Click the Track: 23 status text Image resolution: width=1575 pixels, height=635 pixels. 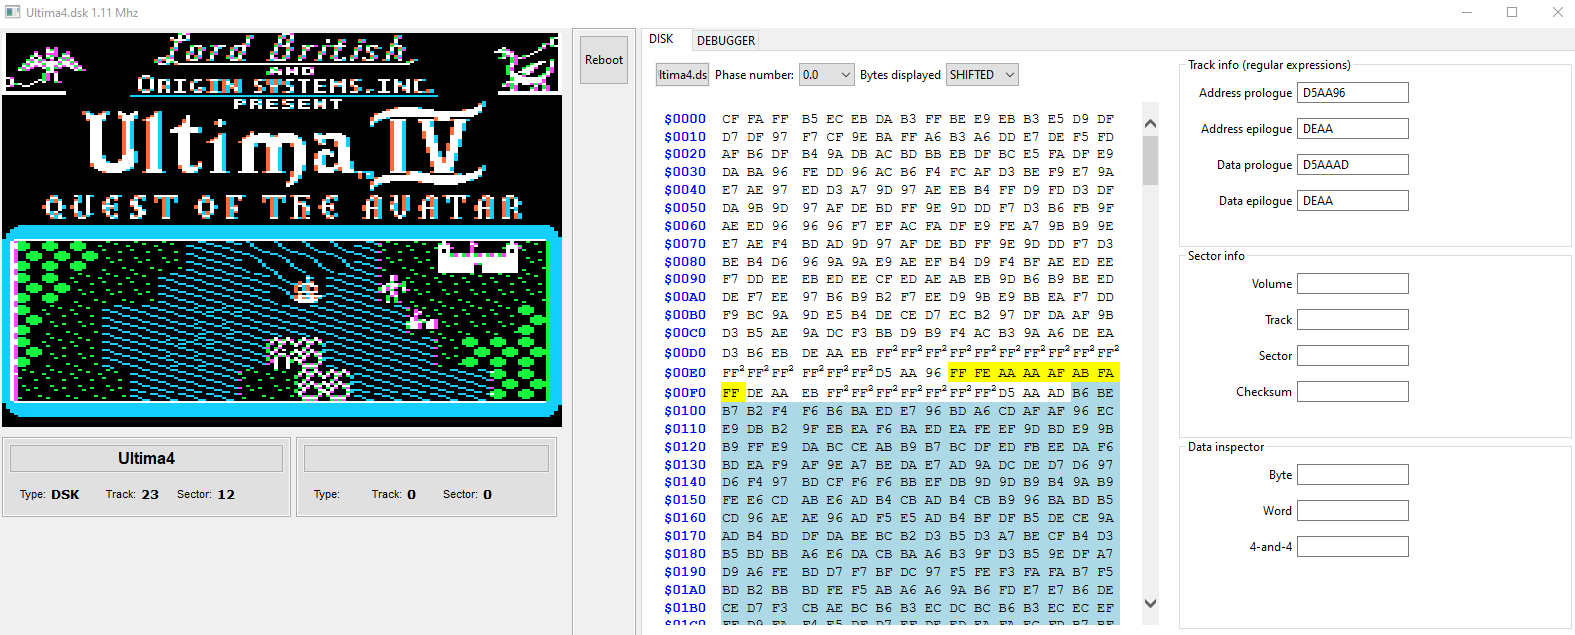pos(133,495)
